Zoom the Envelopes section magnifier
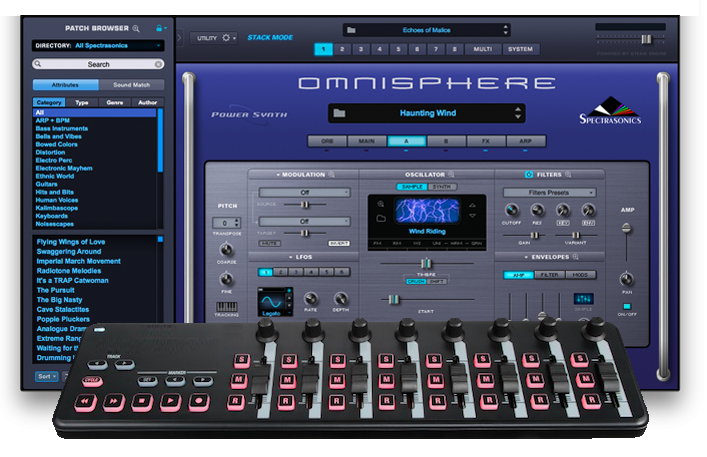This screenshot has height=457, width=707. [575, 257]
